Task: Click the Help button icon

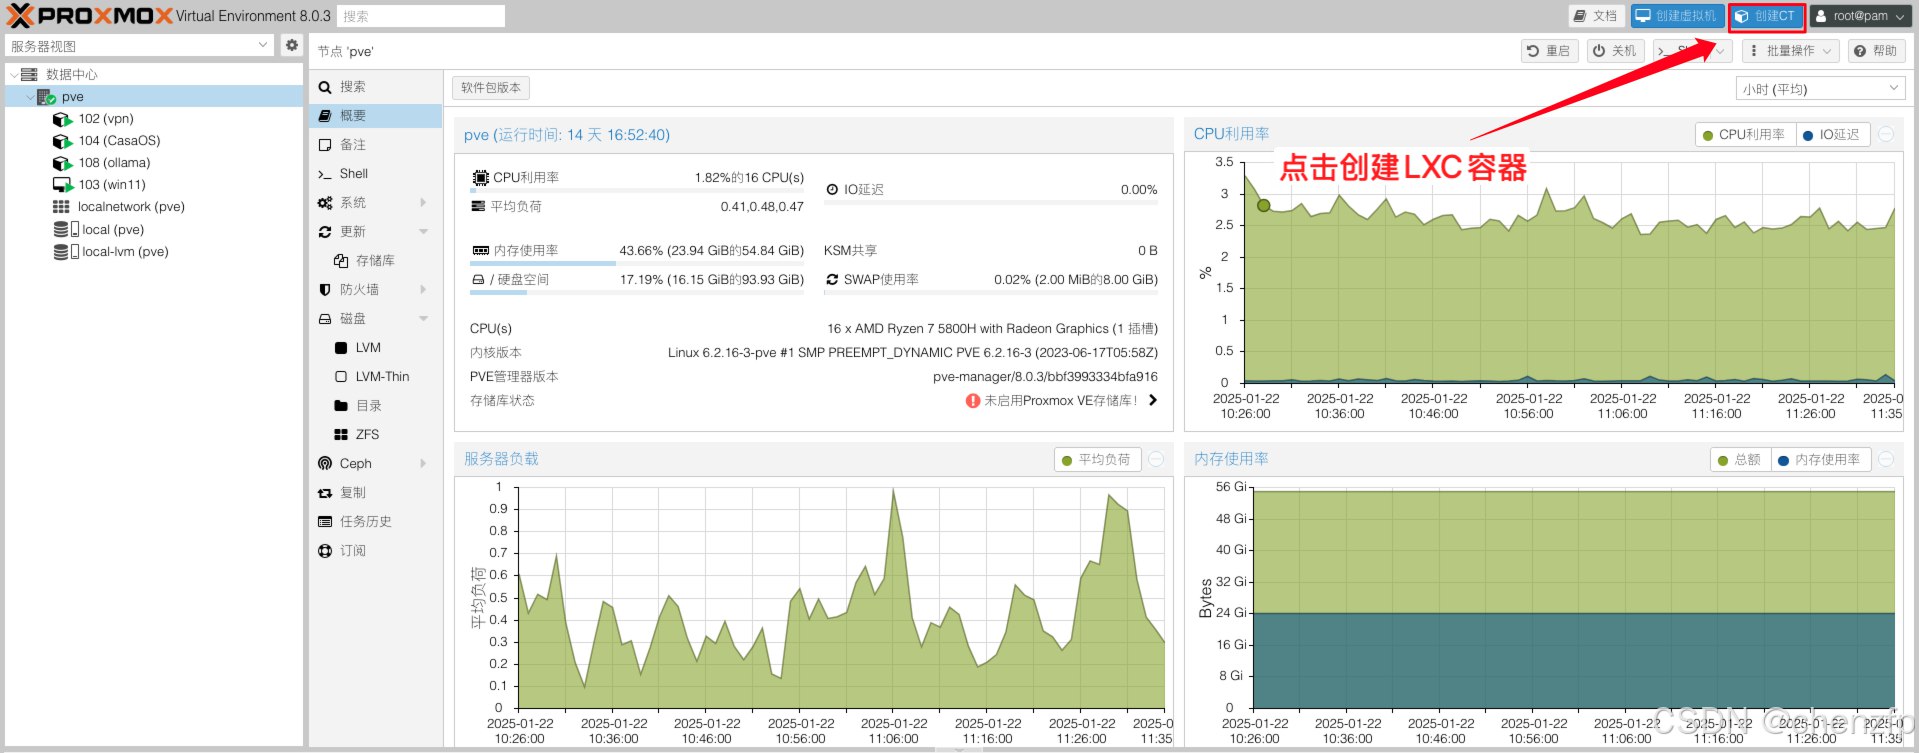Action: [x=1860, y=51]
